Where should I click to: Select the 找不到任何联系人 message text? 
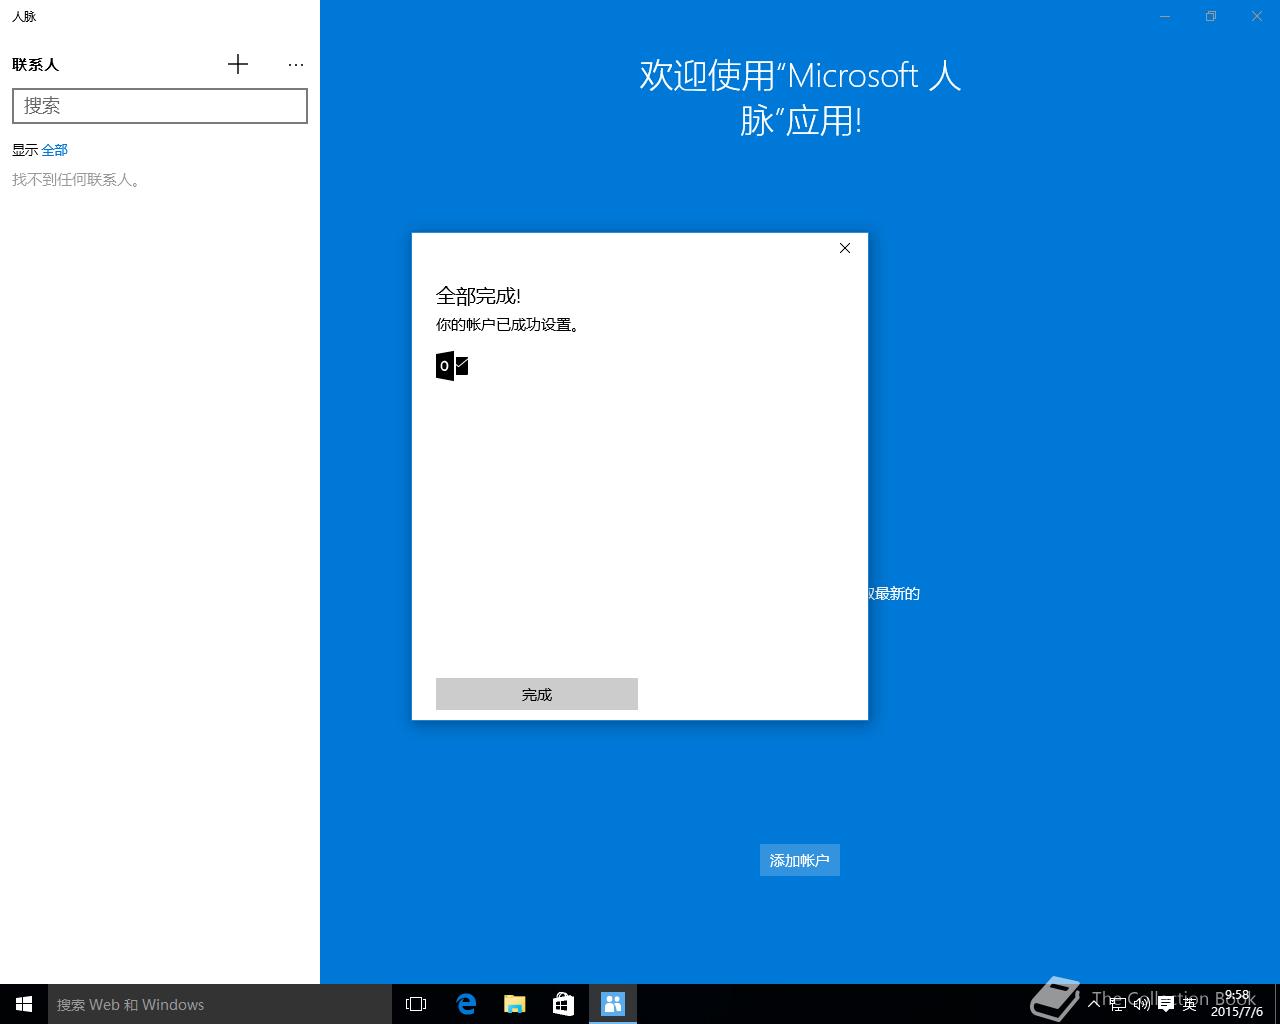tap(77, 180)
